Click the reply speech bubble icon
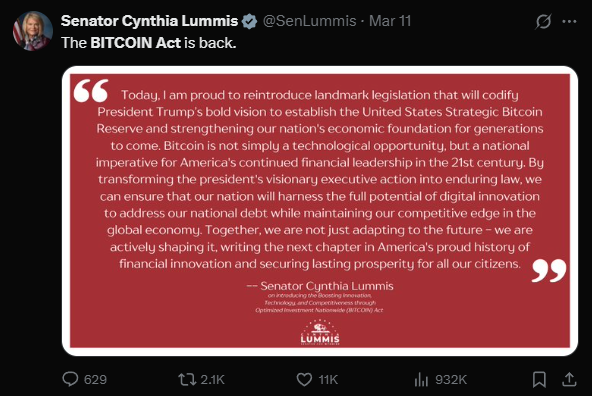 [70, 379]
